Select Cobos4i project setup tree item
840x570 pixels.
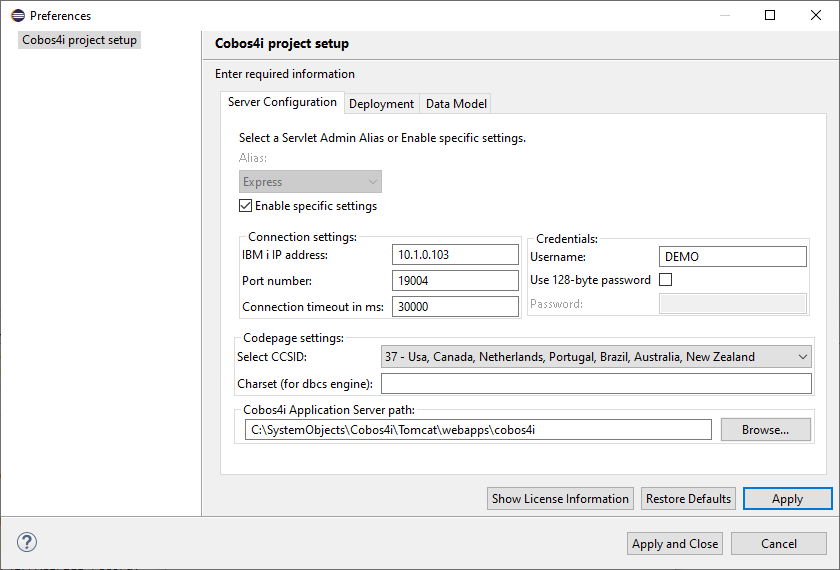click(x=79, y=40)
